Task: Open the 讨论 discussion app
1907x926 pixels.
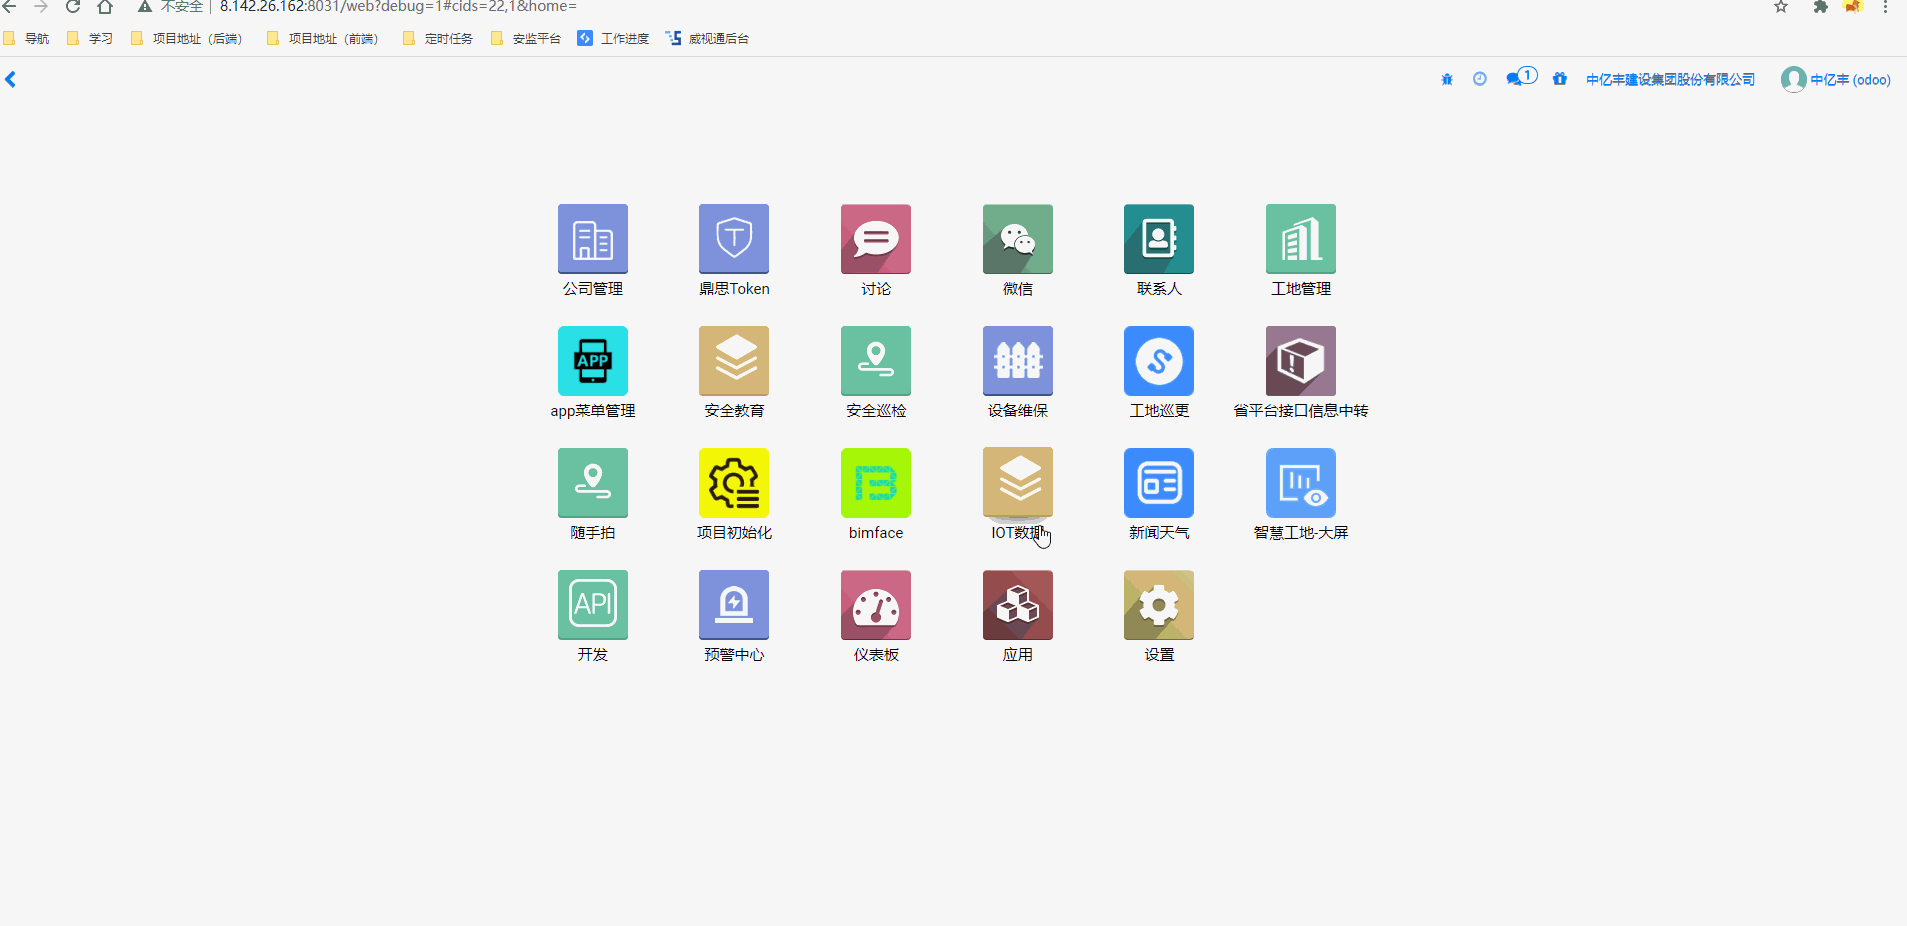Action: 876,239
